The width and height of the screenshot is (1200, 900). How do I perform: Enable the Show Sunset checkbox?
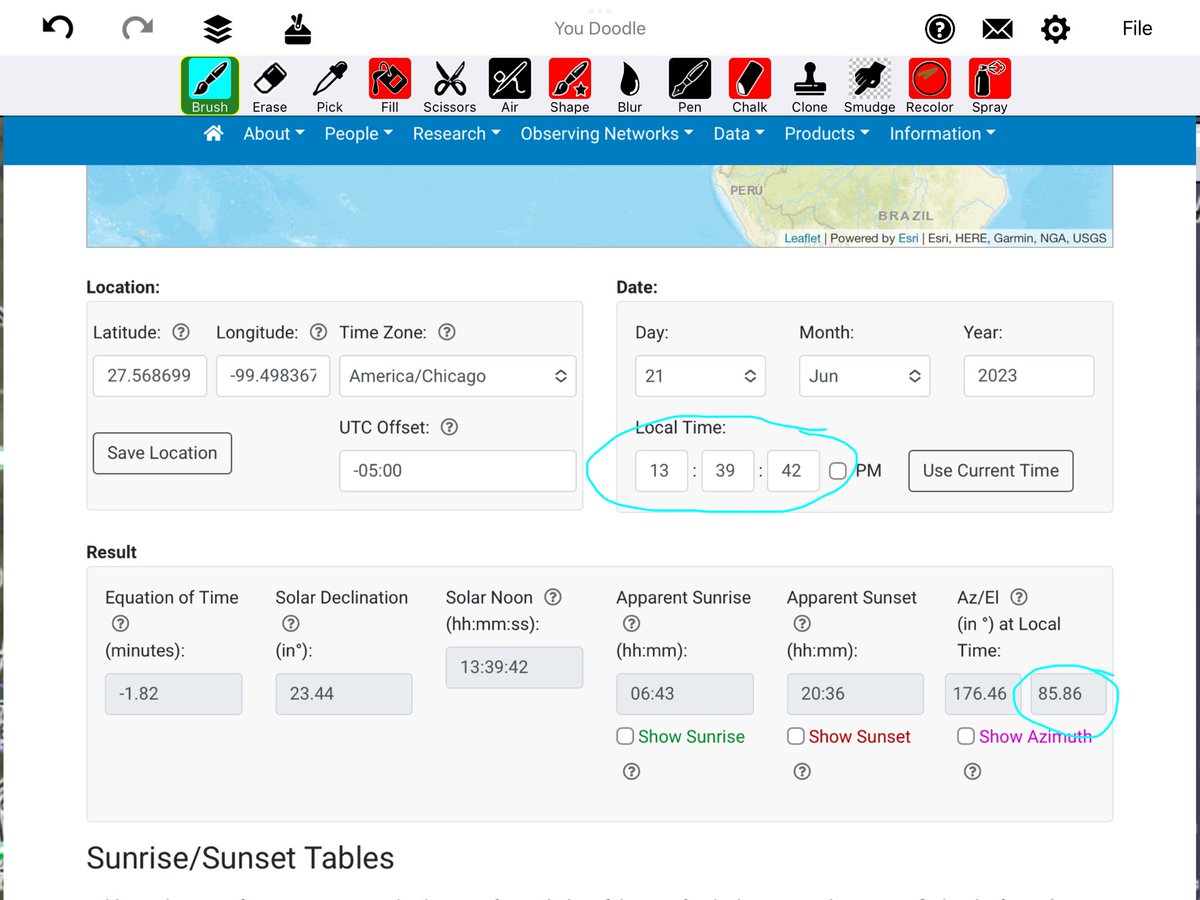(x=796, y=736)
